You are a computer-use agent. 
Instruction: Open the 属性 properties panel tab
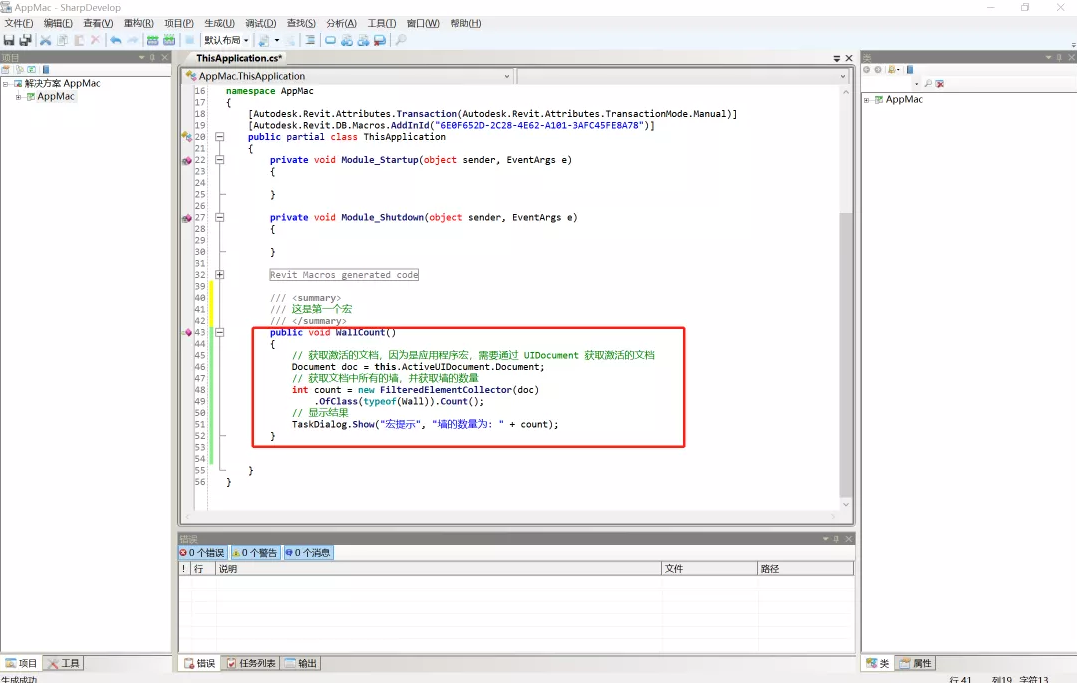click(916, 663)
